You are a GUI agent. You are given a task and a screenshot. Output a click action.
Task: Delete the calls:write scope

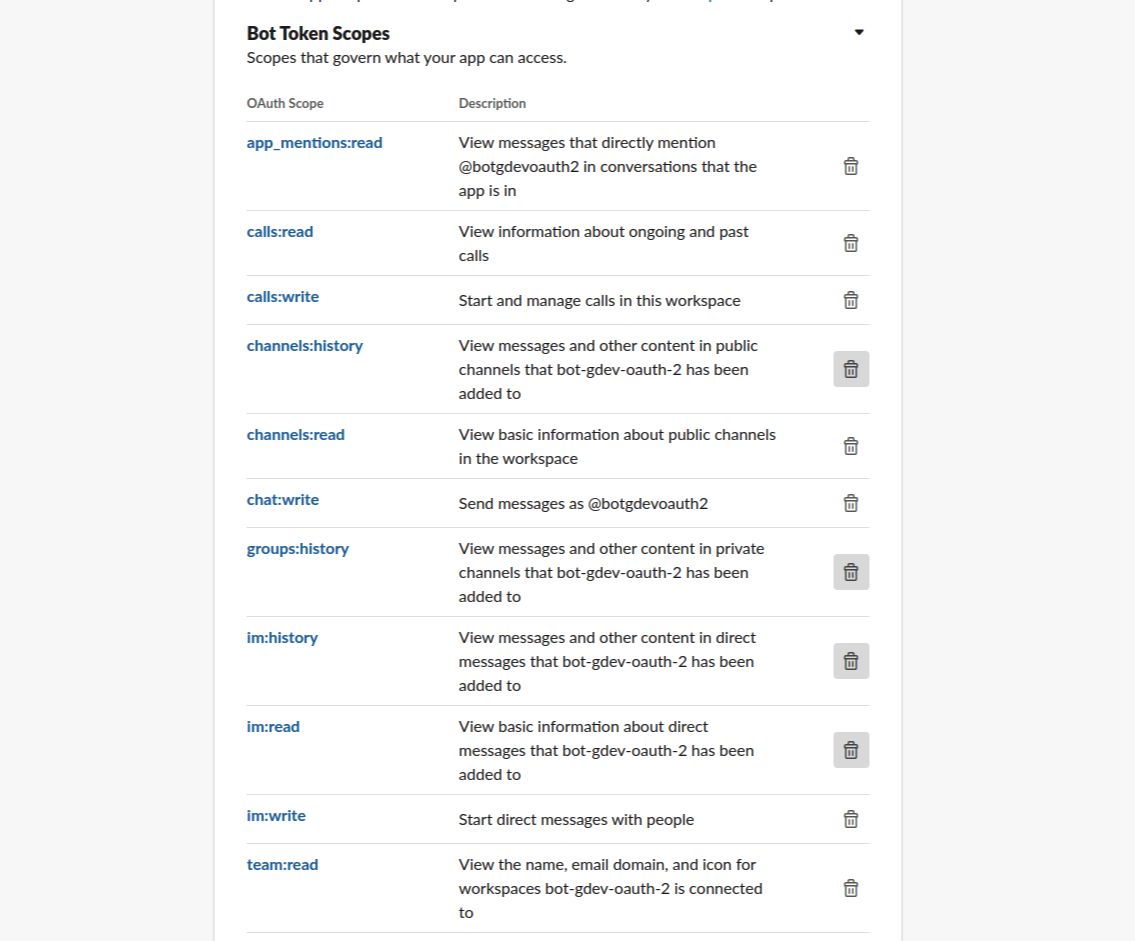point(851,300)
